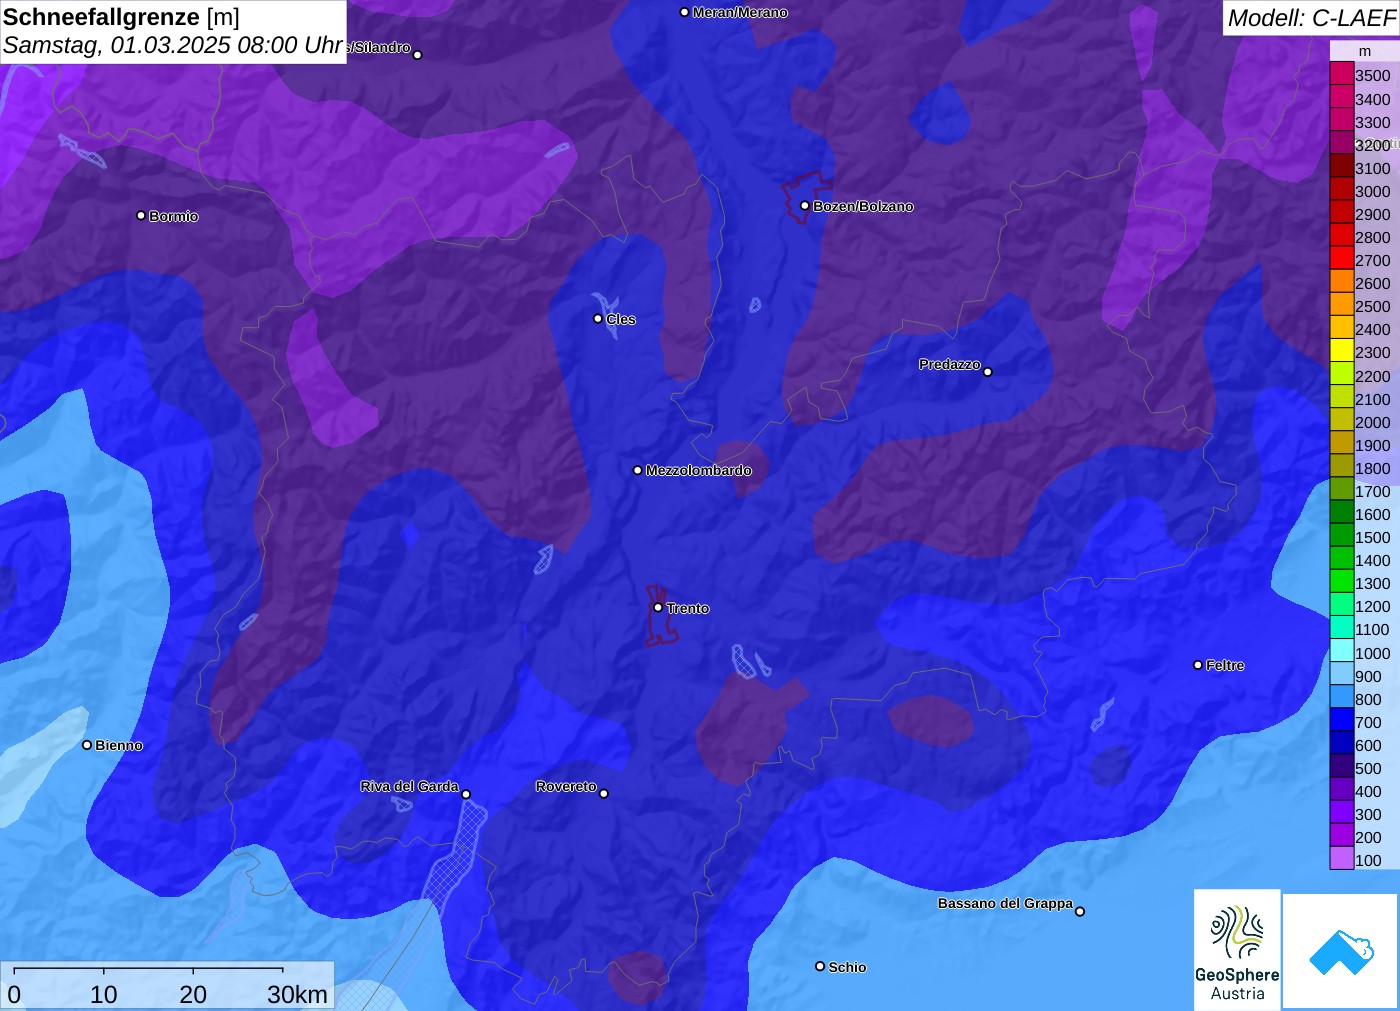Click the blue cloud arrow logo
This screenshot has height=1011, width=1400.
tap(1341, 951)
